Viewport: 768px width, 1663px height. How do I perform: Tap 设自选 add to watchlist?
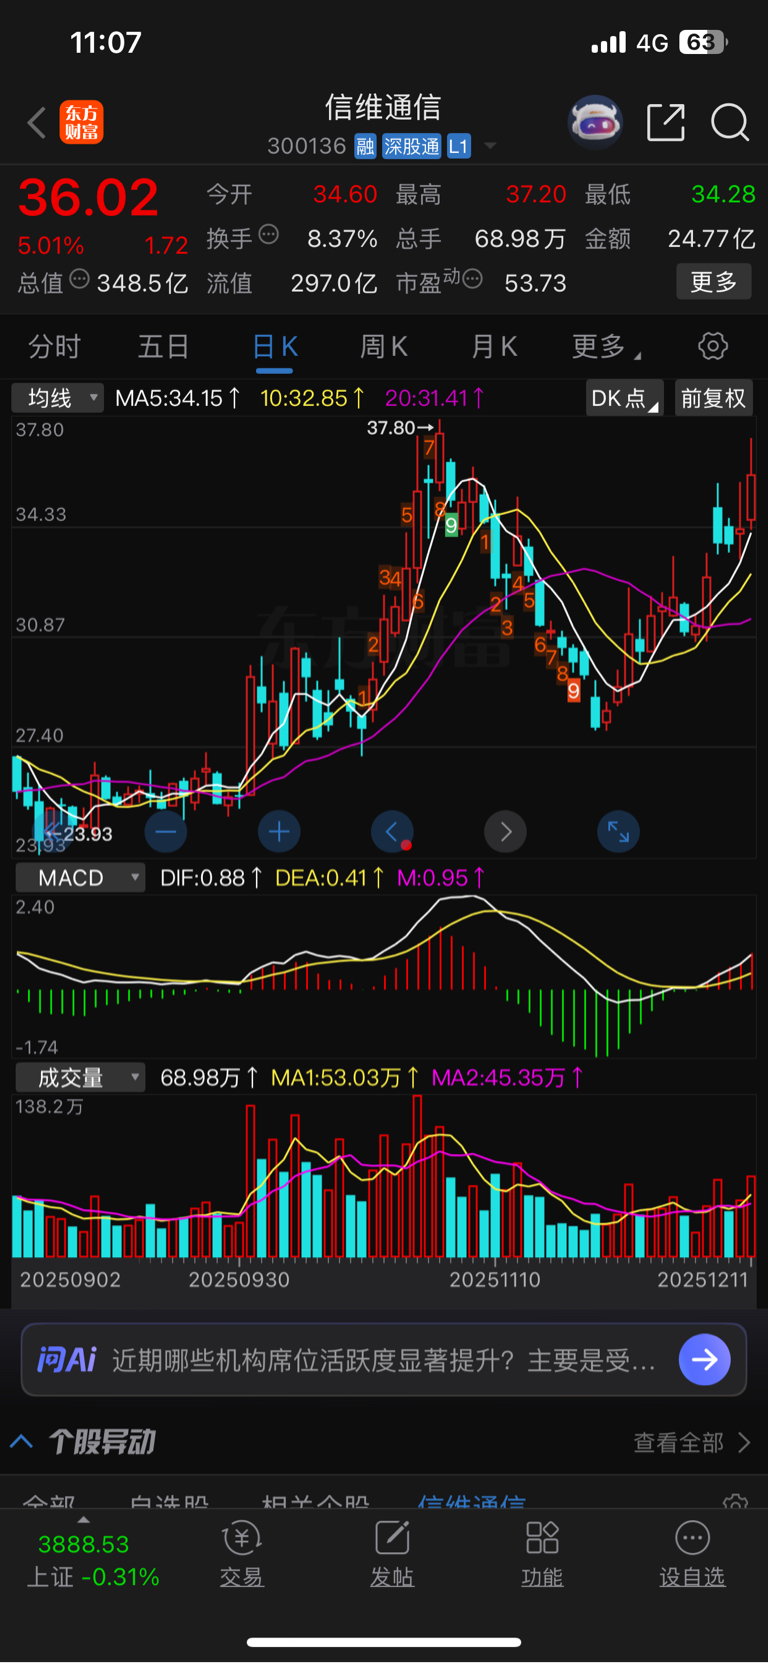point(692,1555)
